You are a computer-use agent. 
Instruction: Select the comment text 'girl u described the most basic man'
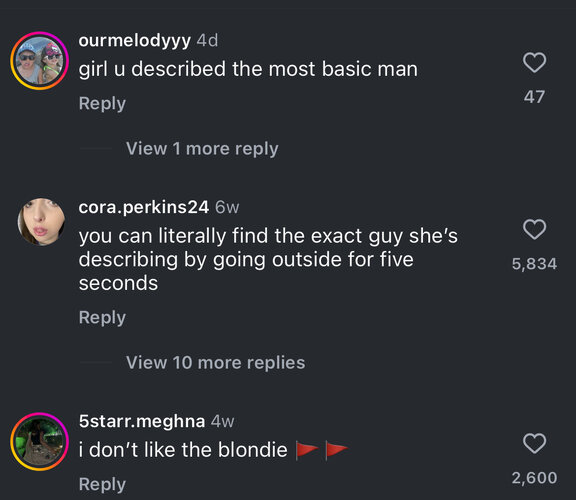pyautogui.click(x=248, y=69)
